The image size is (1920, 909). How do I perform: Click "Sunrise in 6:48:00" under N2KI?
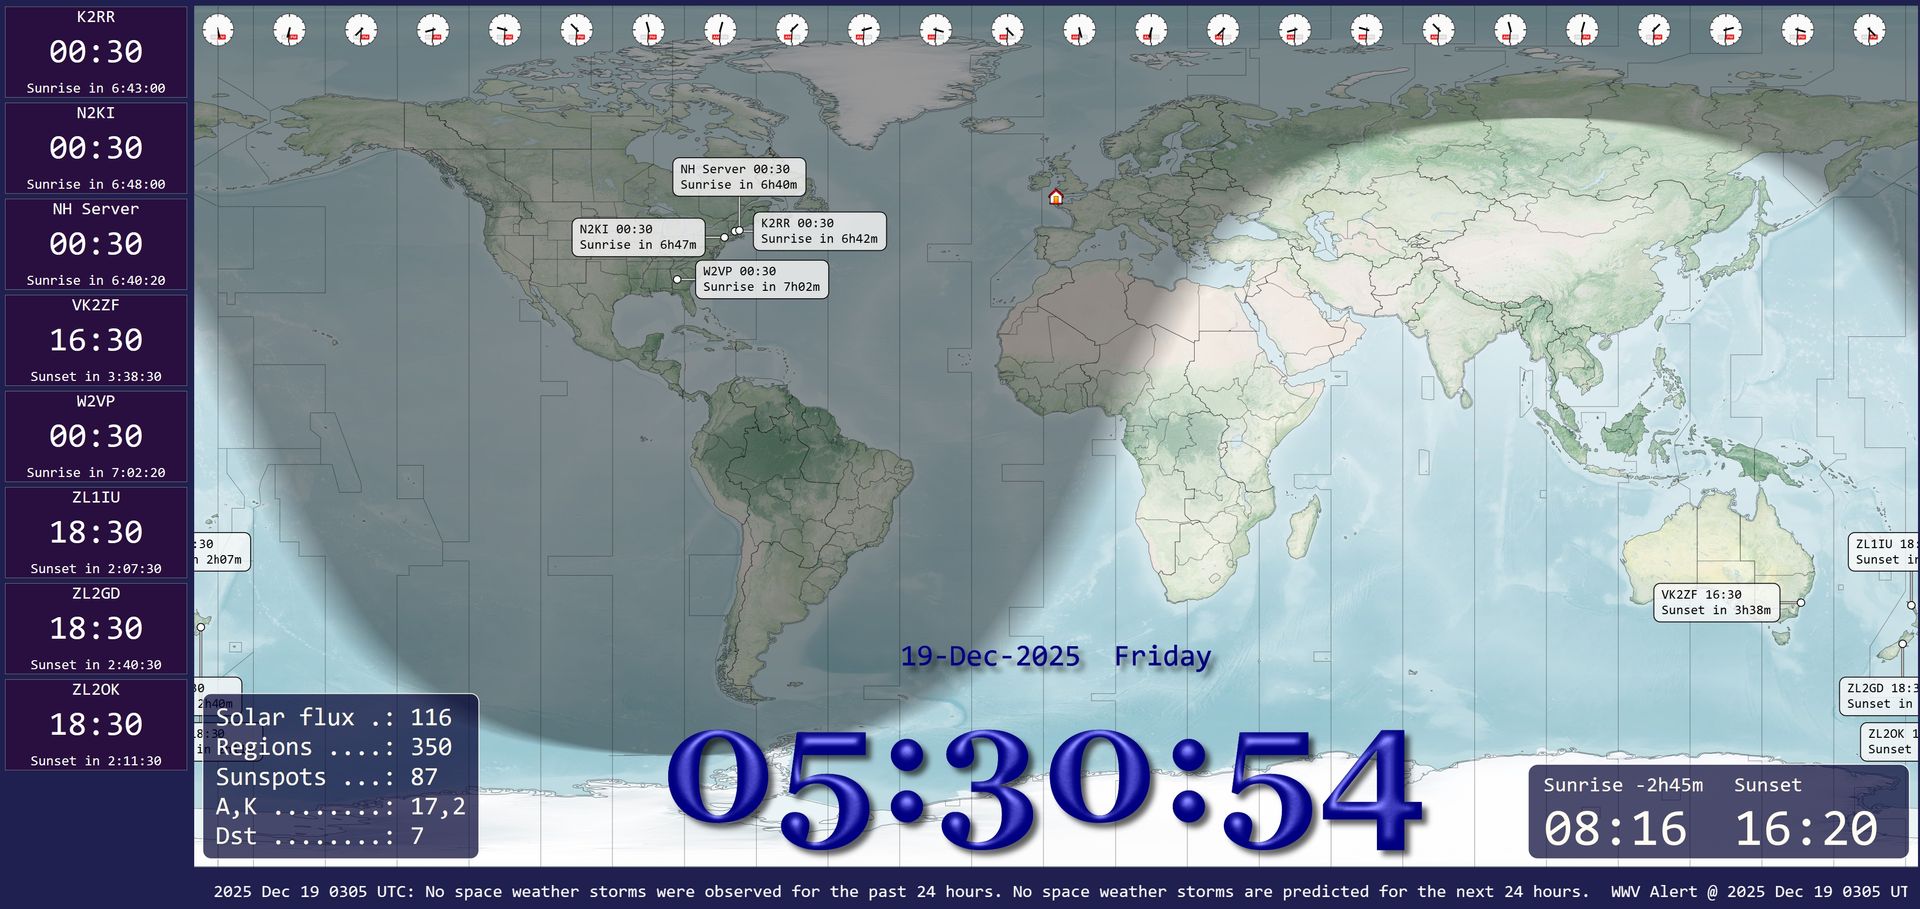tap(96, 184)
